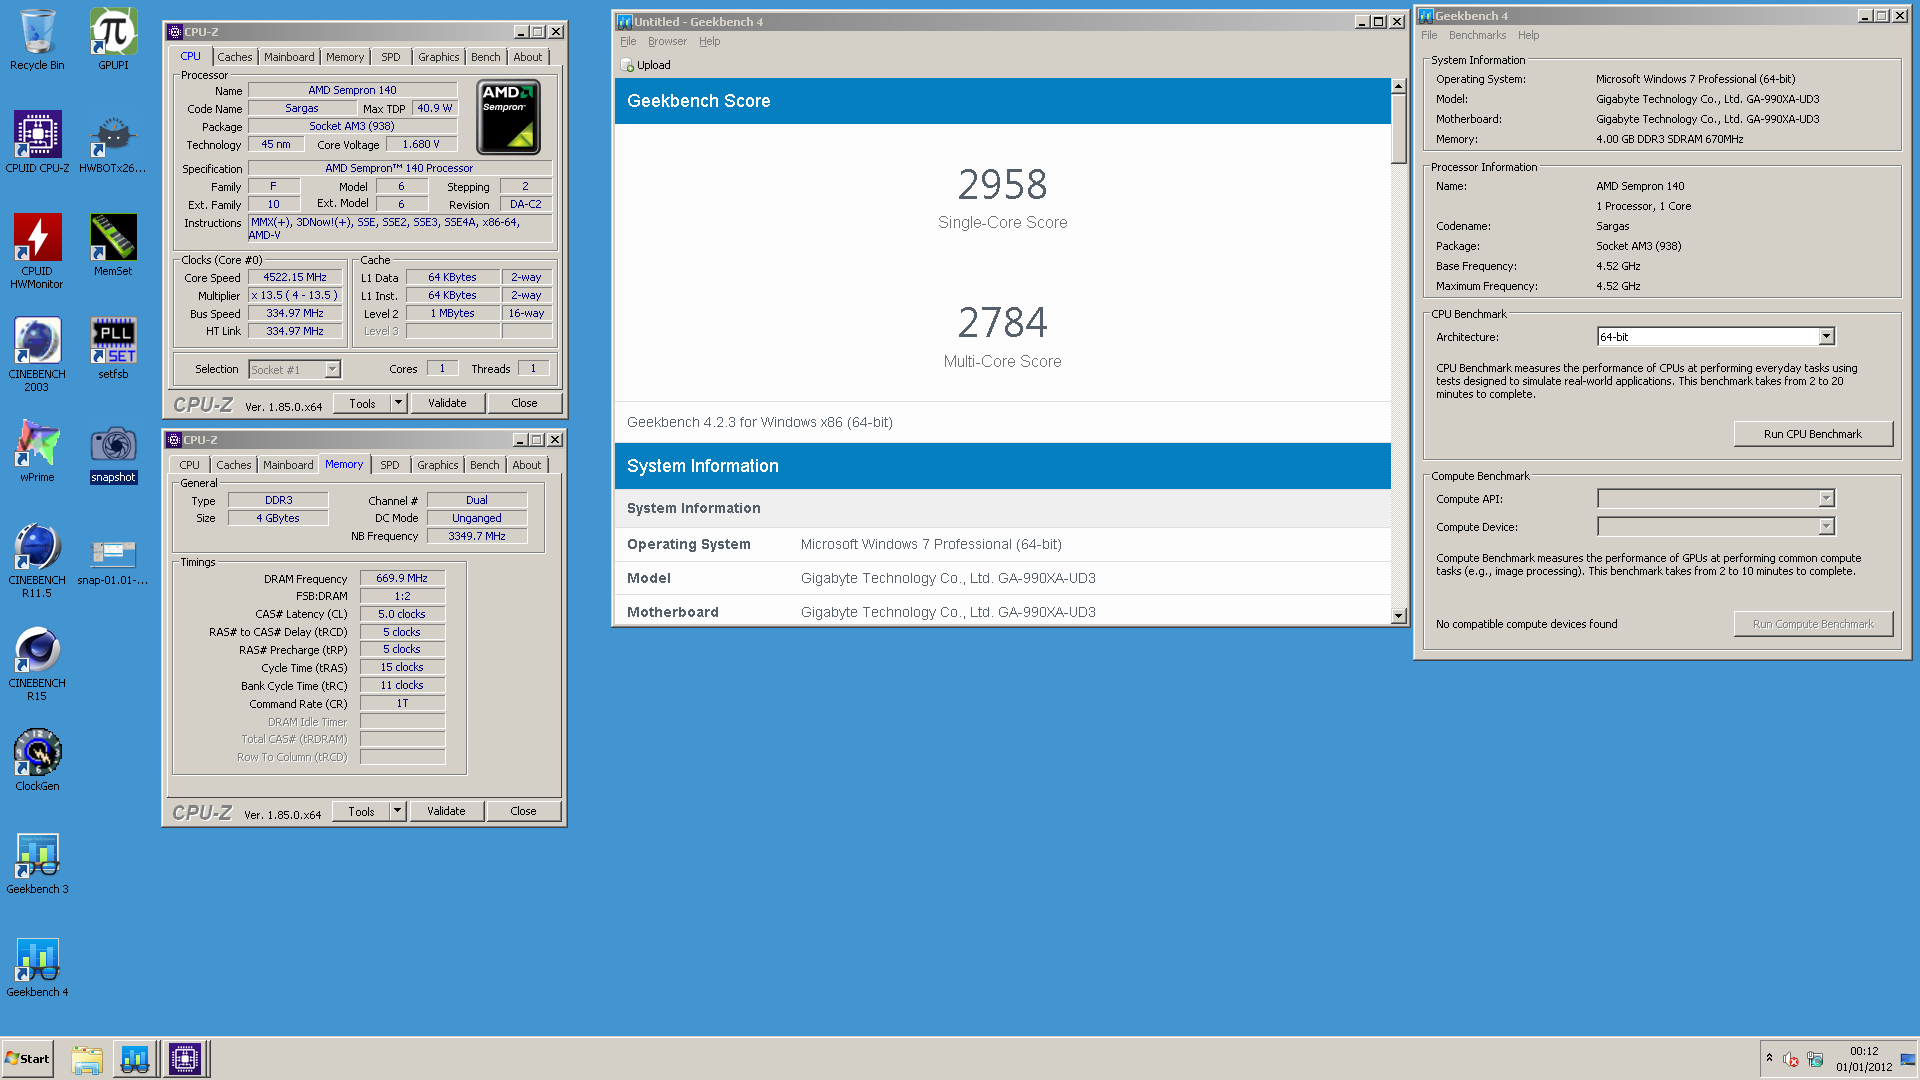Click the volume muted tray icon
This screenshot has height=1080, width=1920.
1791,1059
